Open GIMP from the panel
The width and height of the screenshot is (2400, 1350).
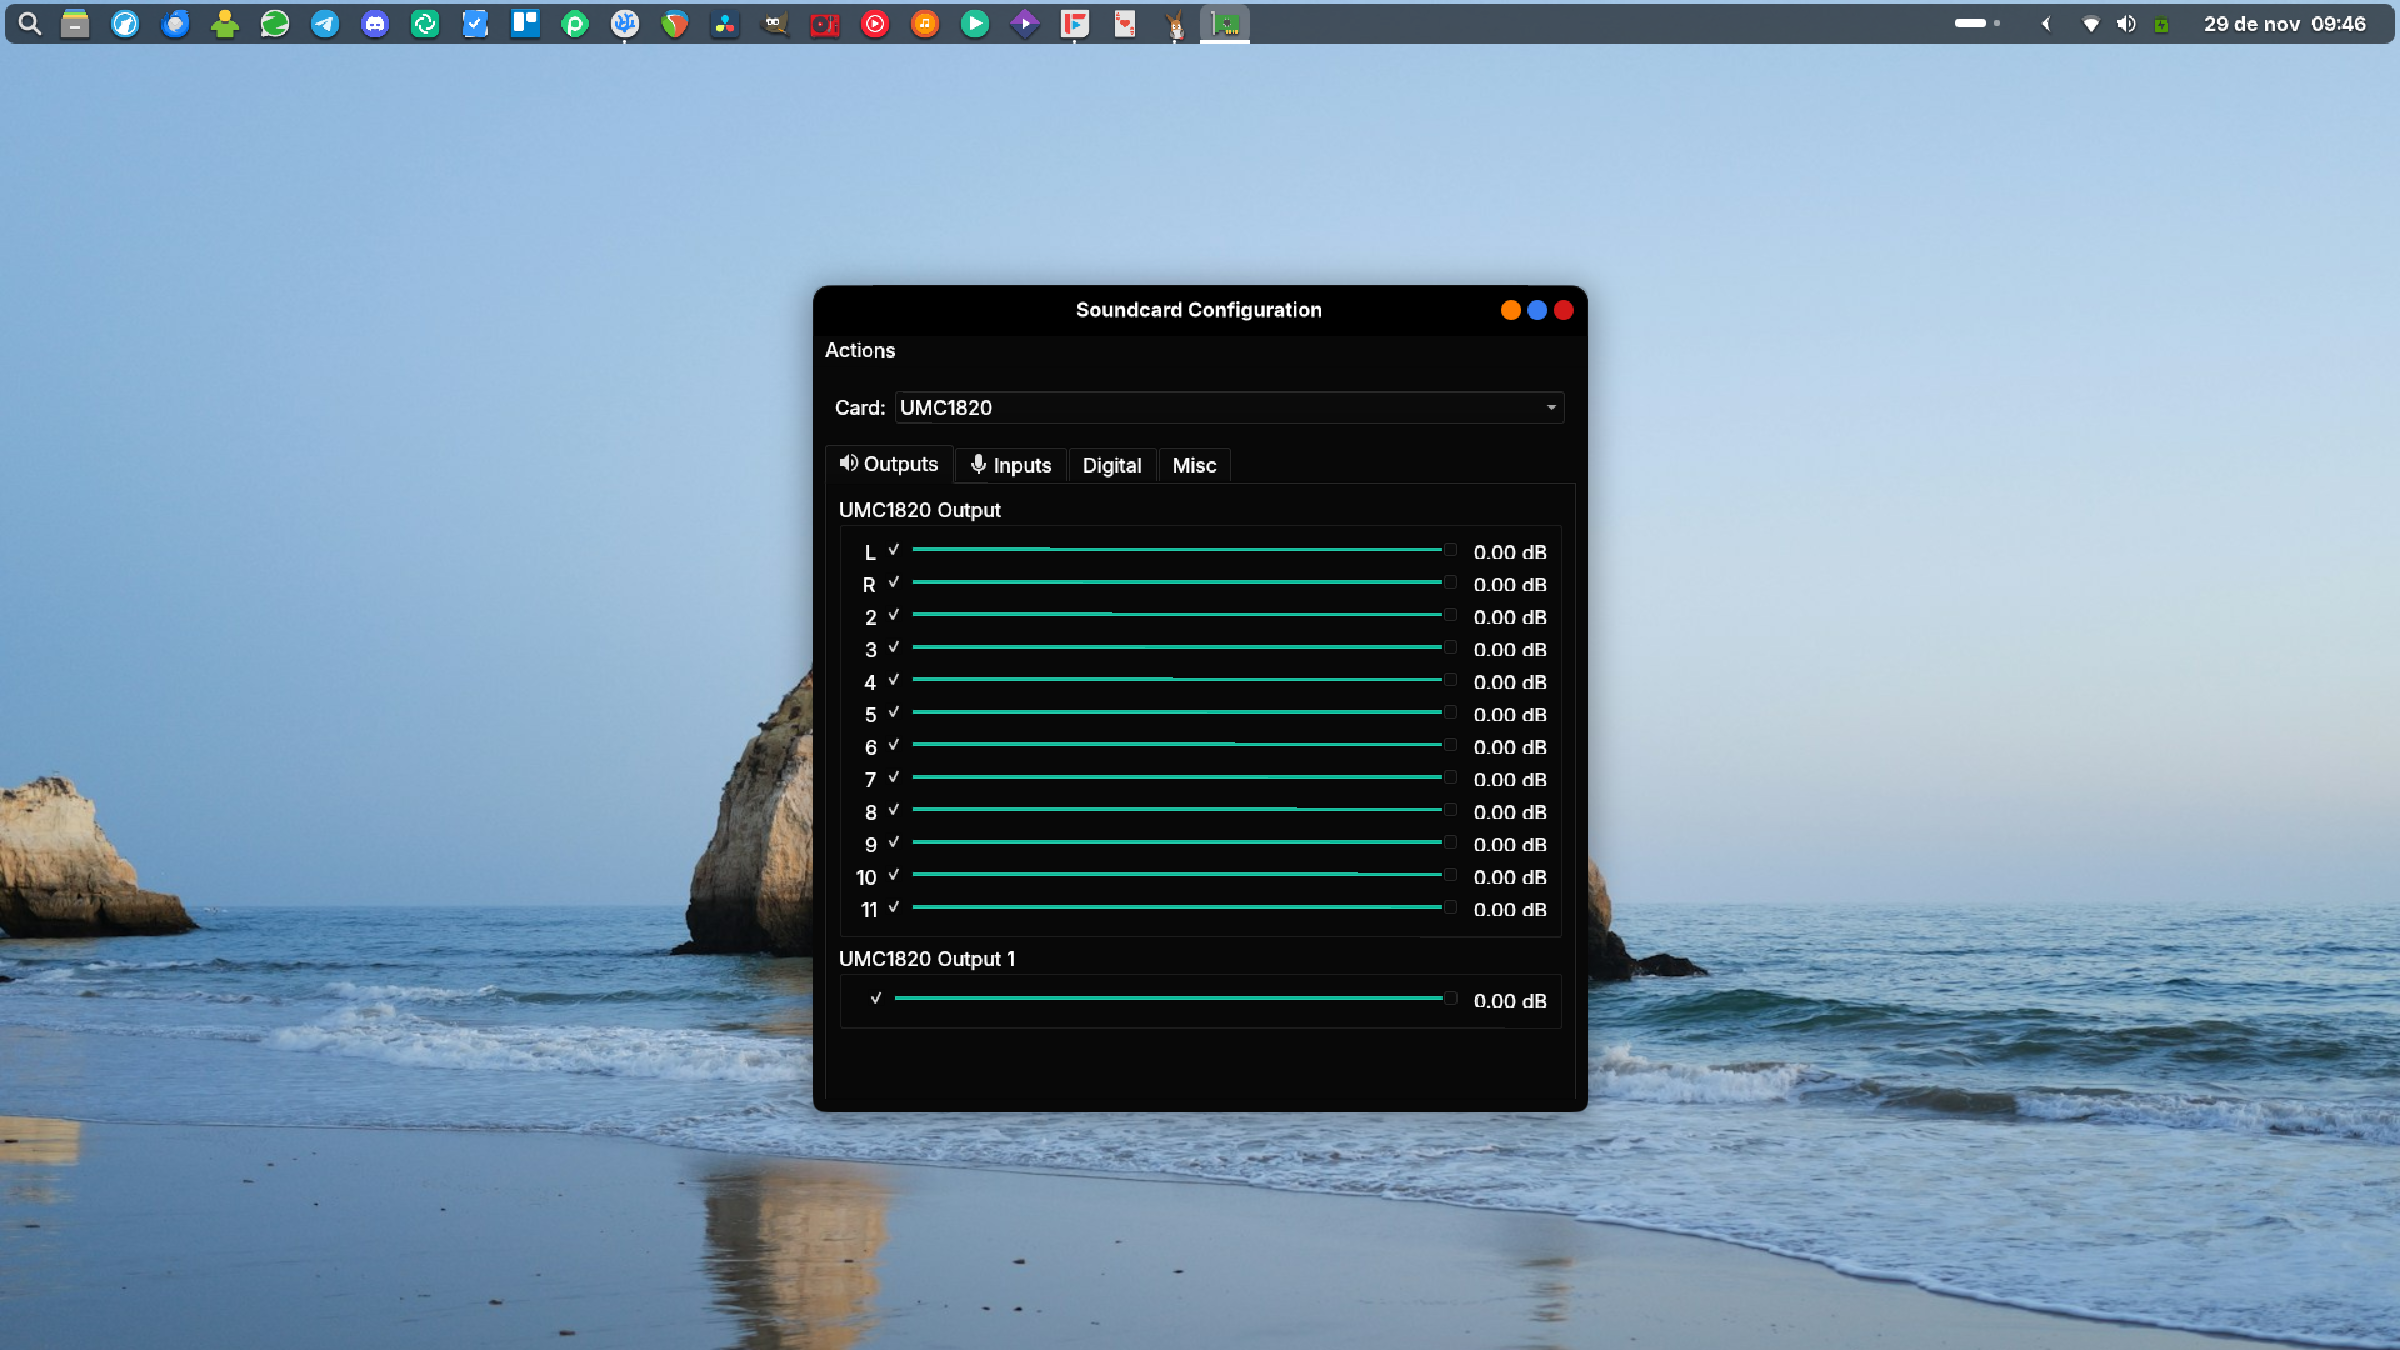point(775,23)
